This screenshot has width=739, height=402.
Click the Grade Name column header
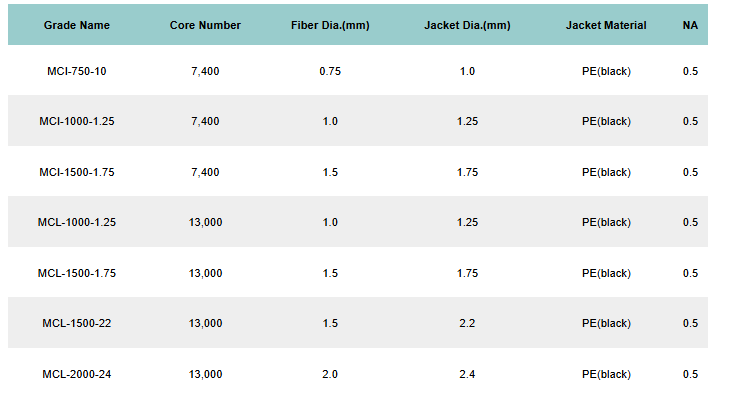(77, 25)
